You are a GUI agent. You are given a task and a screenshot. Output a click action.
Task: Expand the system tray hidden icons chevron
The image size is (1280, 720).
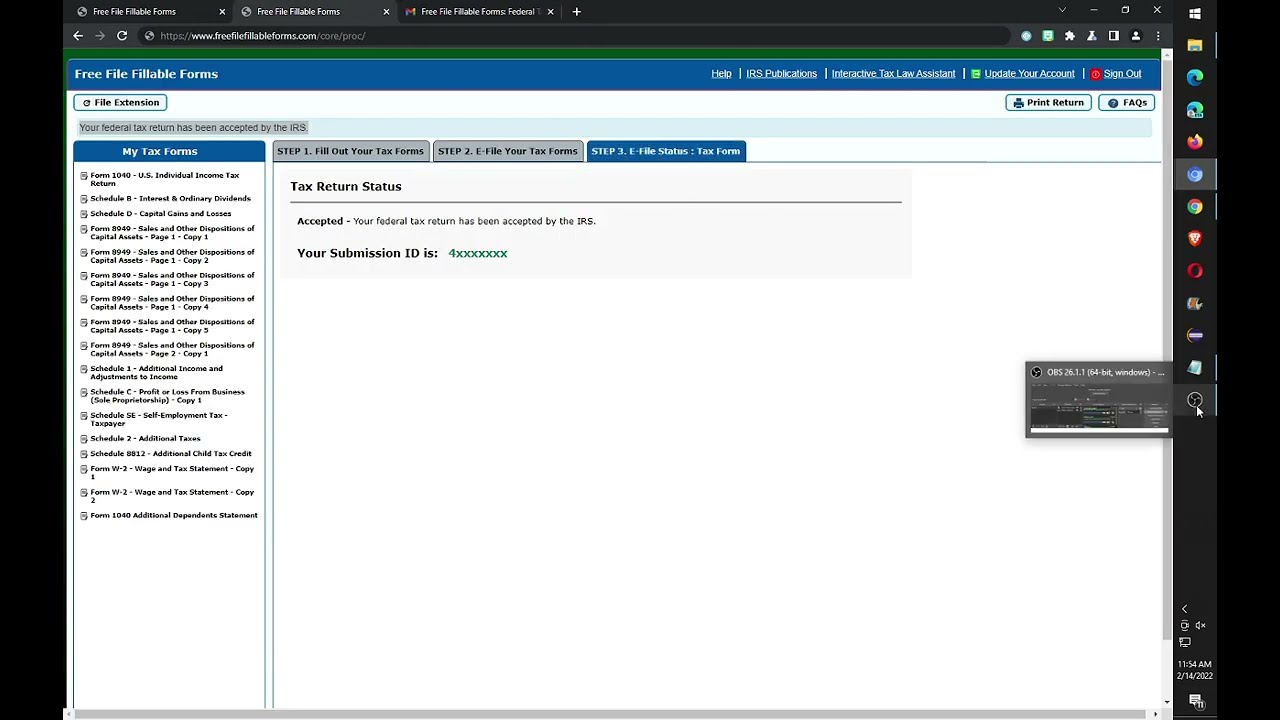(x=1184, y=609)
